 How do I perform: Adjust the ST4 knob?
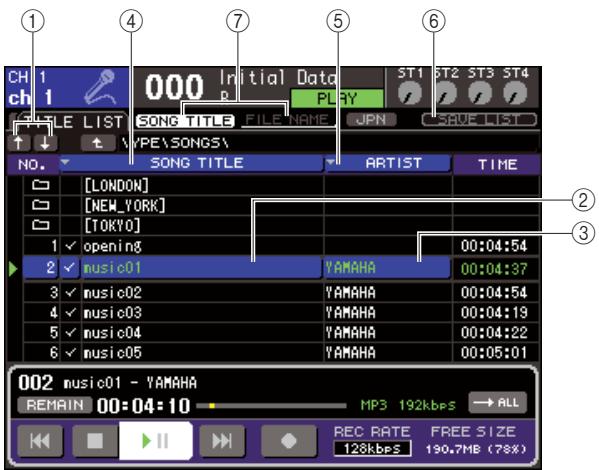coord(515,93)
